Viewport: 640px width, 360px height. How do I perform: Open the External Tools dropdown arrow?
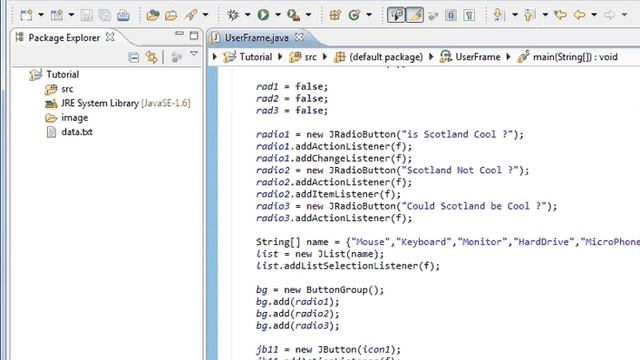(308, 15)
